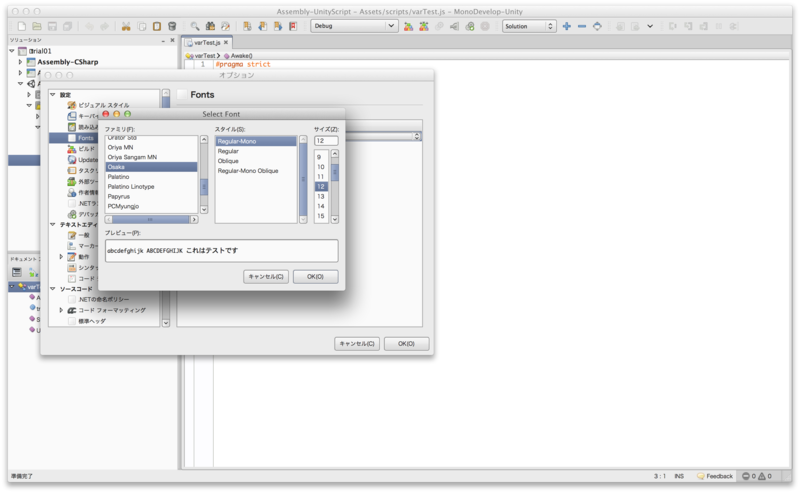Click the New File toolbar icon
The height and width of the screenshot is (493, 800).
pyautogui.click(x=21, y=26)
